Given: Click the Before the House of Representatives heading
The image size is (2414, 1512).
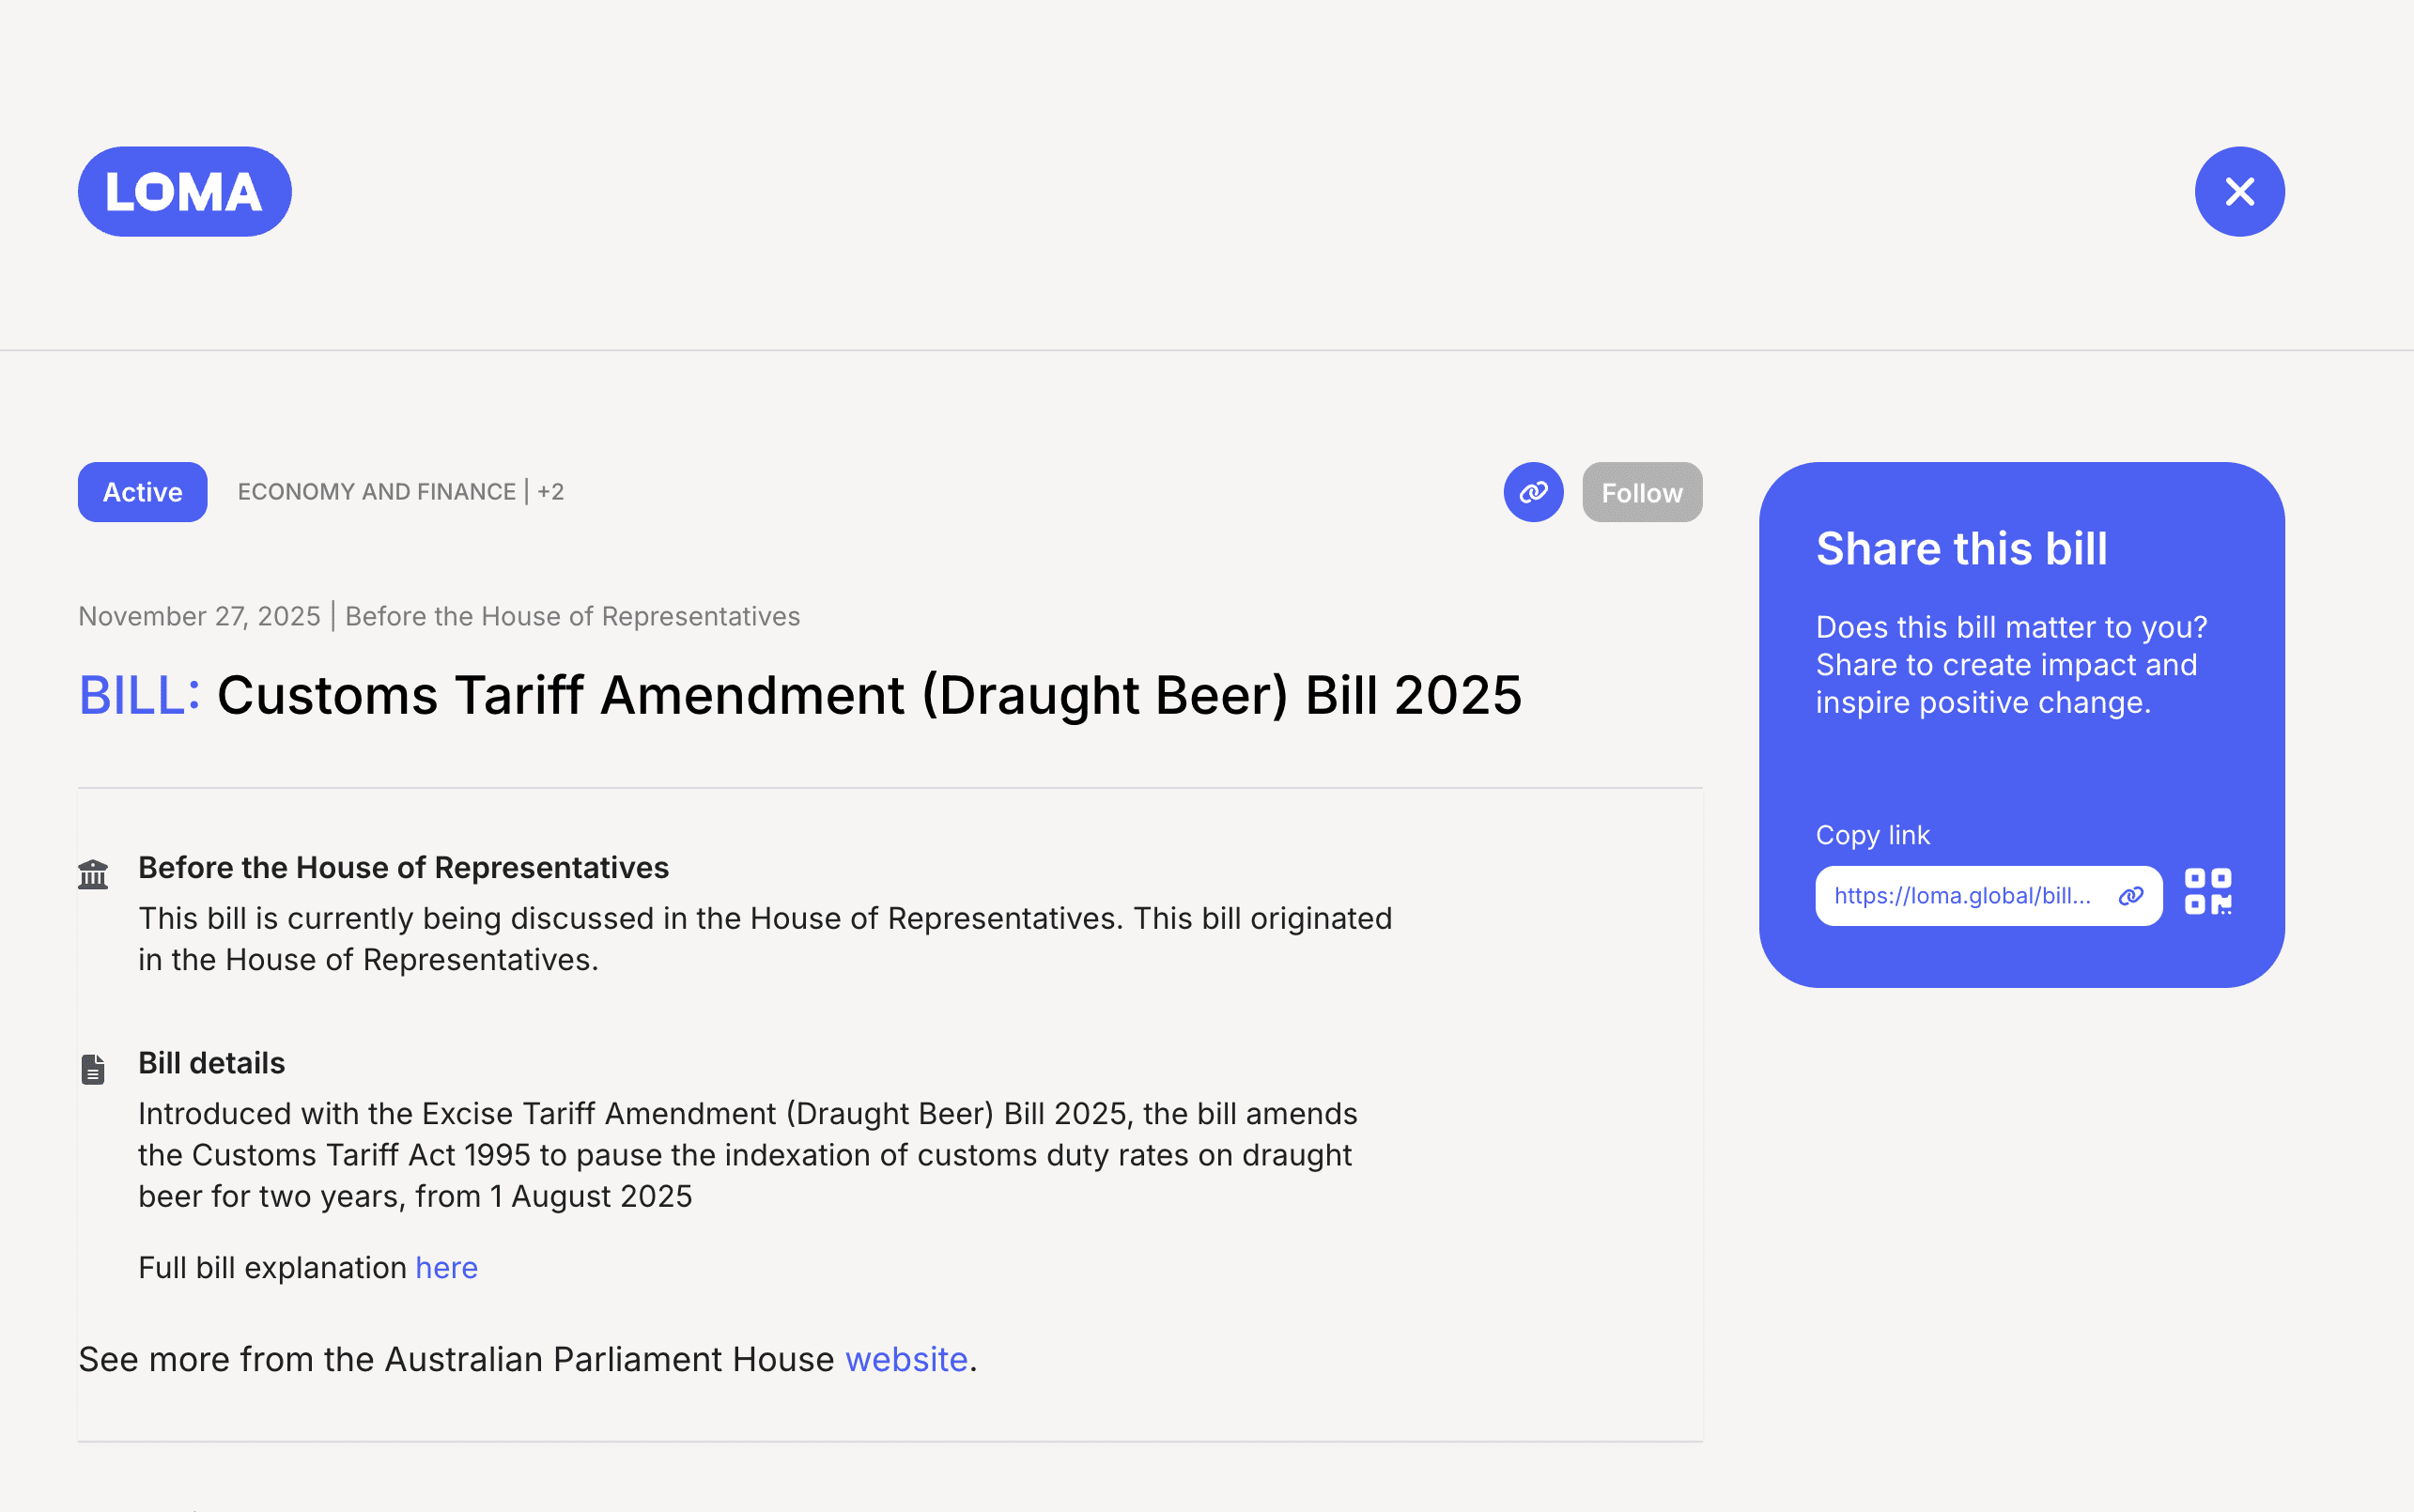Looking at the screenshot, I should click(403, 868).
